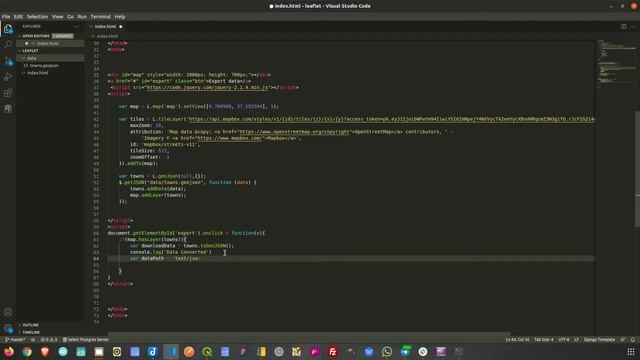The width and height of the screenshot is (640, 360).
Task: Open FileZilla from the dock
Action: [333, 351]
